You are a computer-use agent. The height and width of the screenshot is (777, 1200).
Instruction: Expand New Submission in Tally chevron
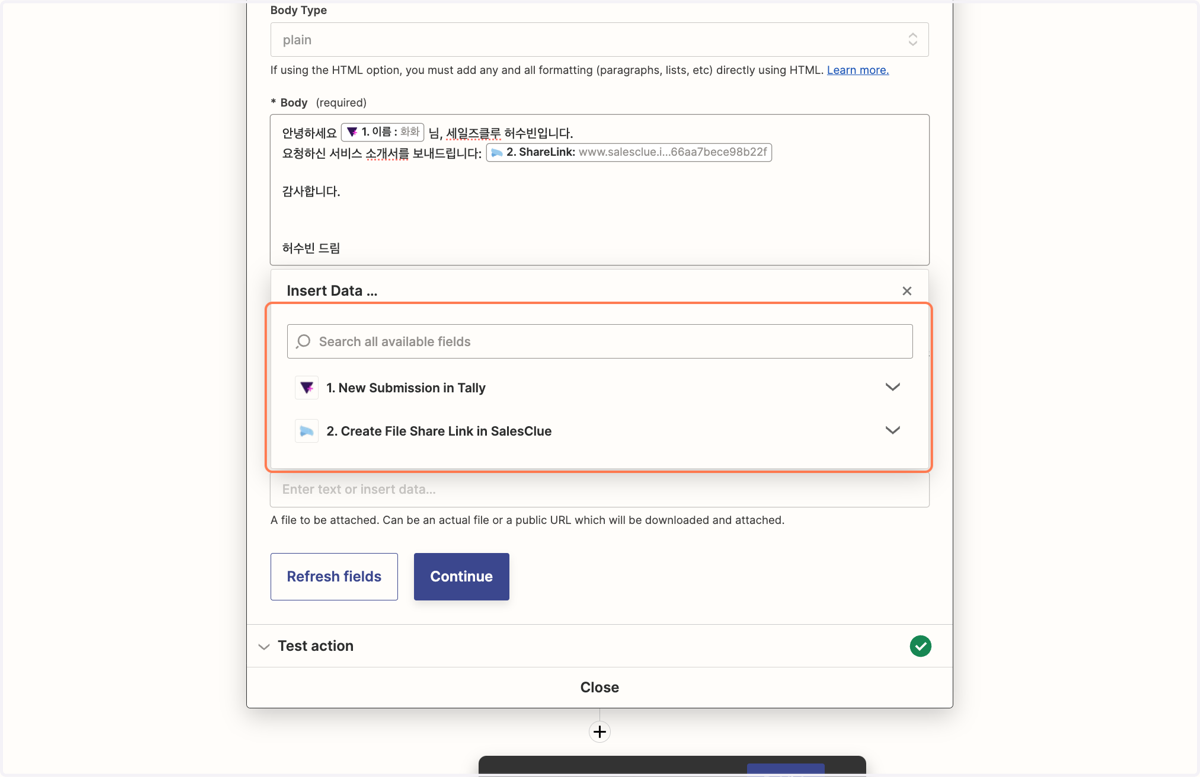tap(893, 387)
